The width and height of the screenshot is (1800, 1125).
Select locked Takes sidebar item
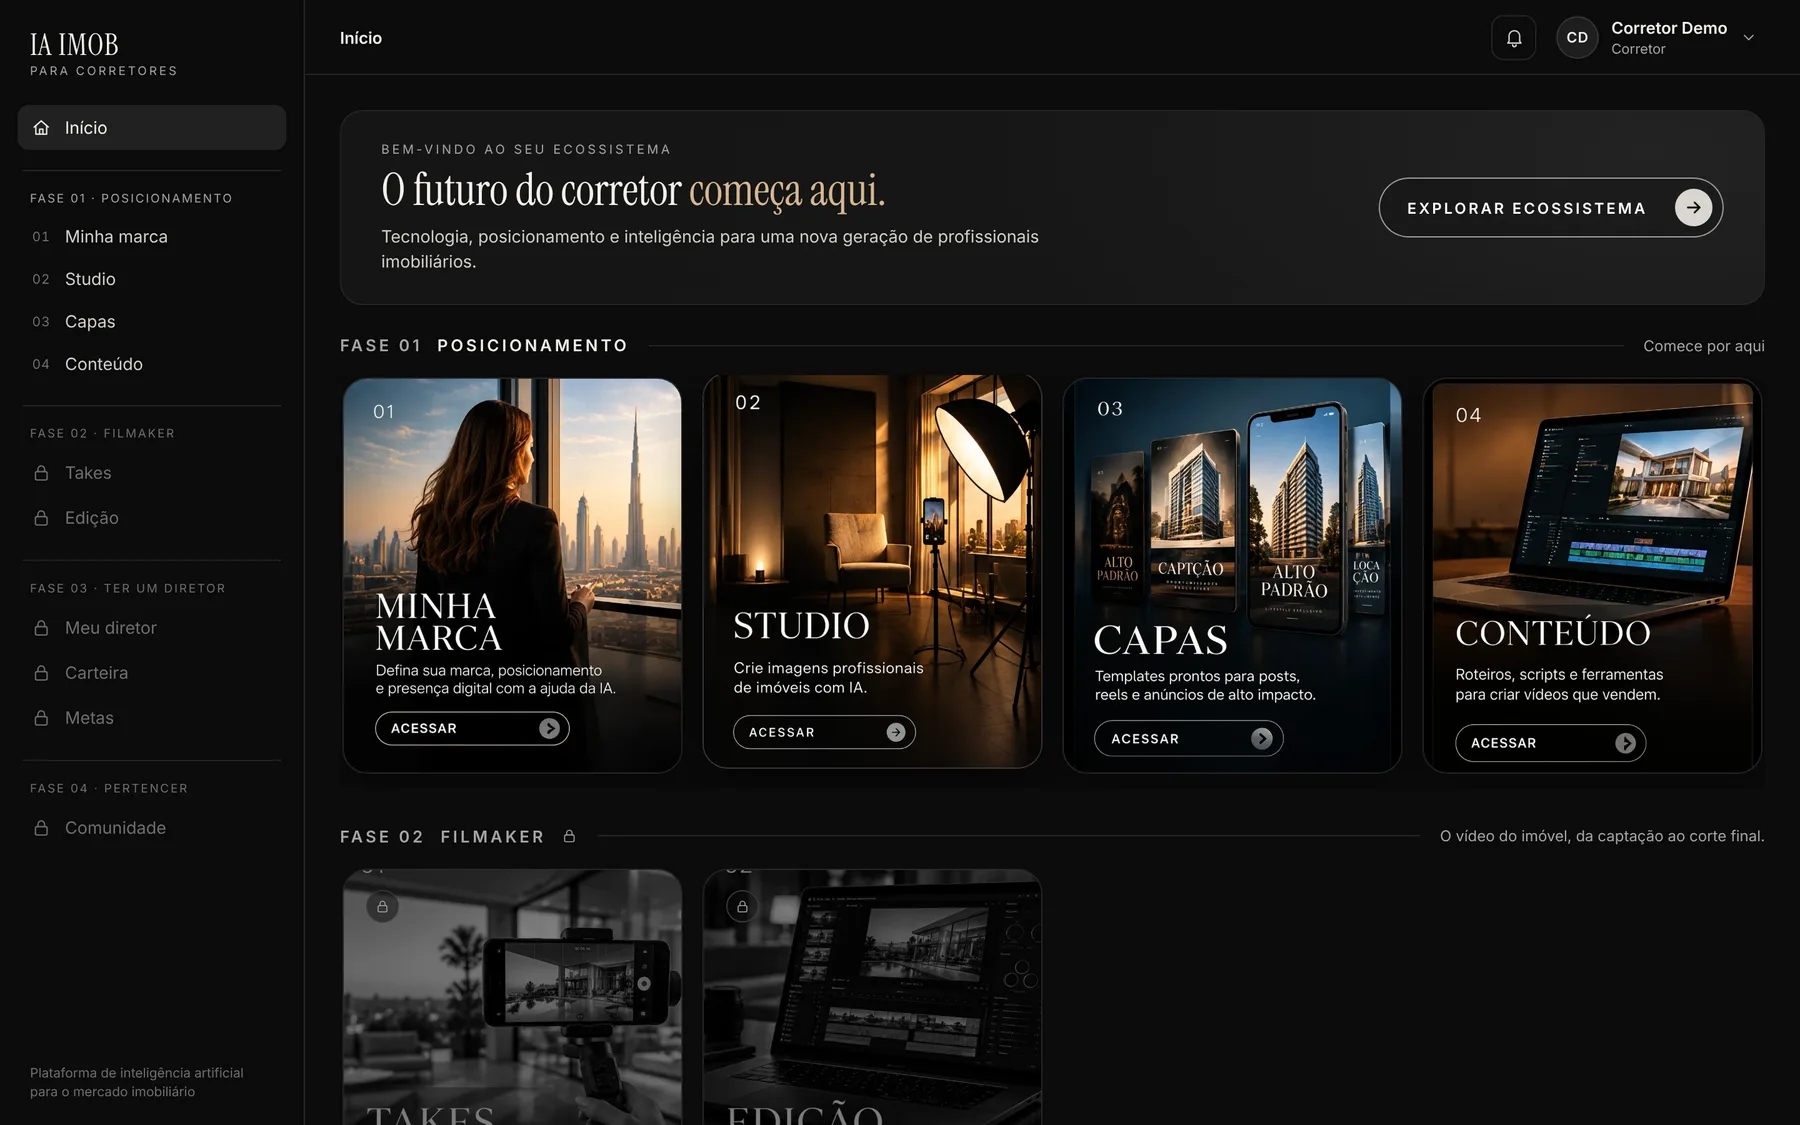[x=88, y=473]
